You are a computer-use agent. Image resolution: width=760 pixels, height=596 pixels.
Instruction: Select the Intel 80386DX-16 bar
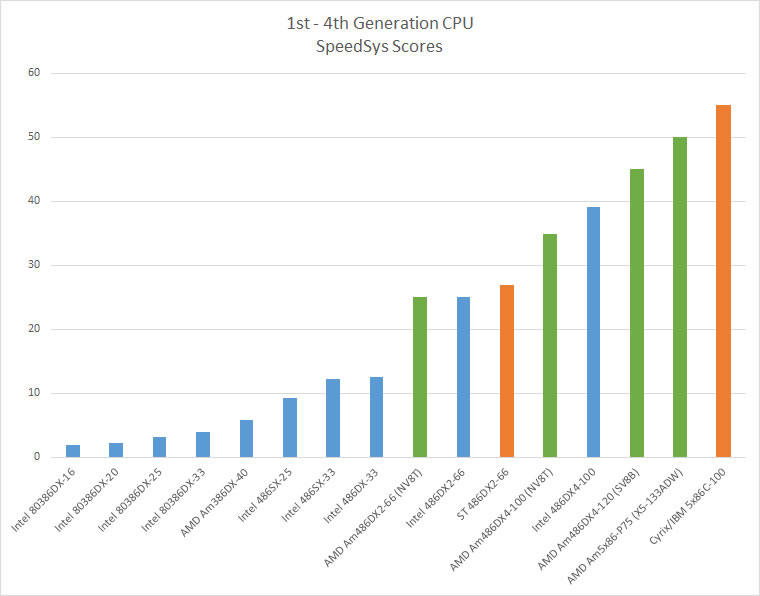[73, 451]
